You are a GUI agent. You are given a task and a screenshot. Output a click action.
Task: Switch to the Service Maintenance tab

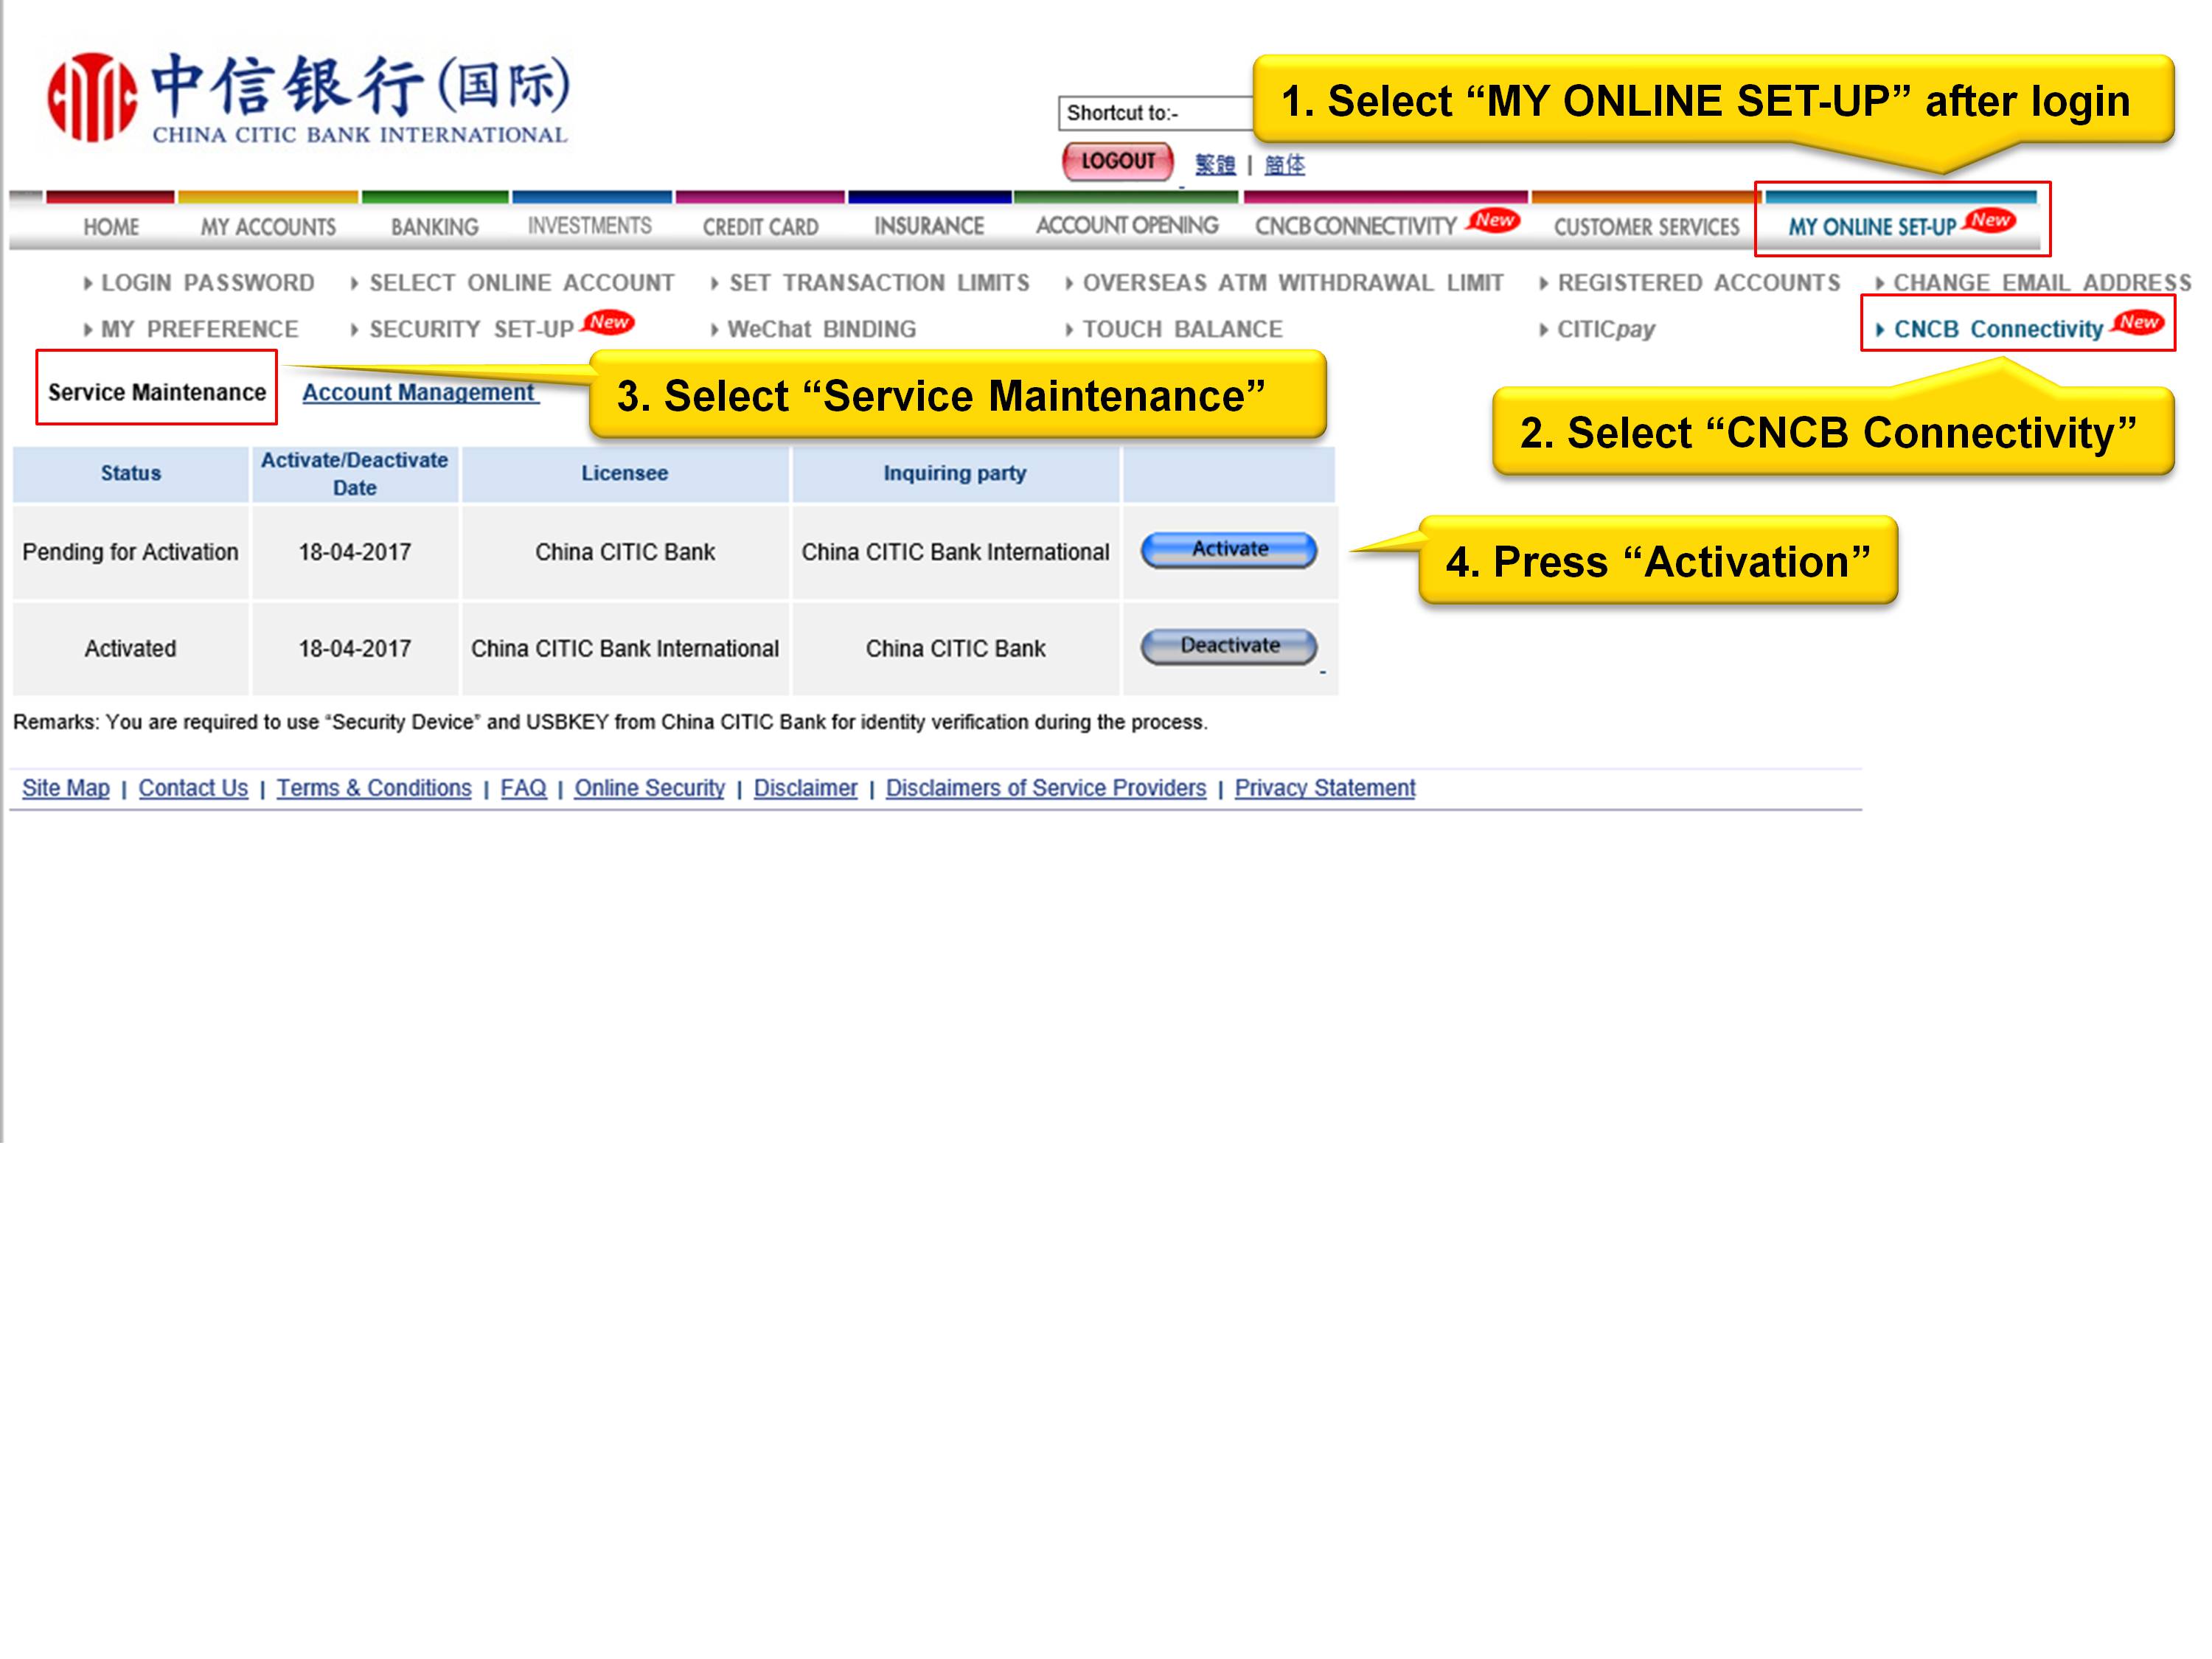[157, 392]
